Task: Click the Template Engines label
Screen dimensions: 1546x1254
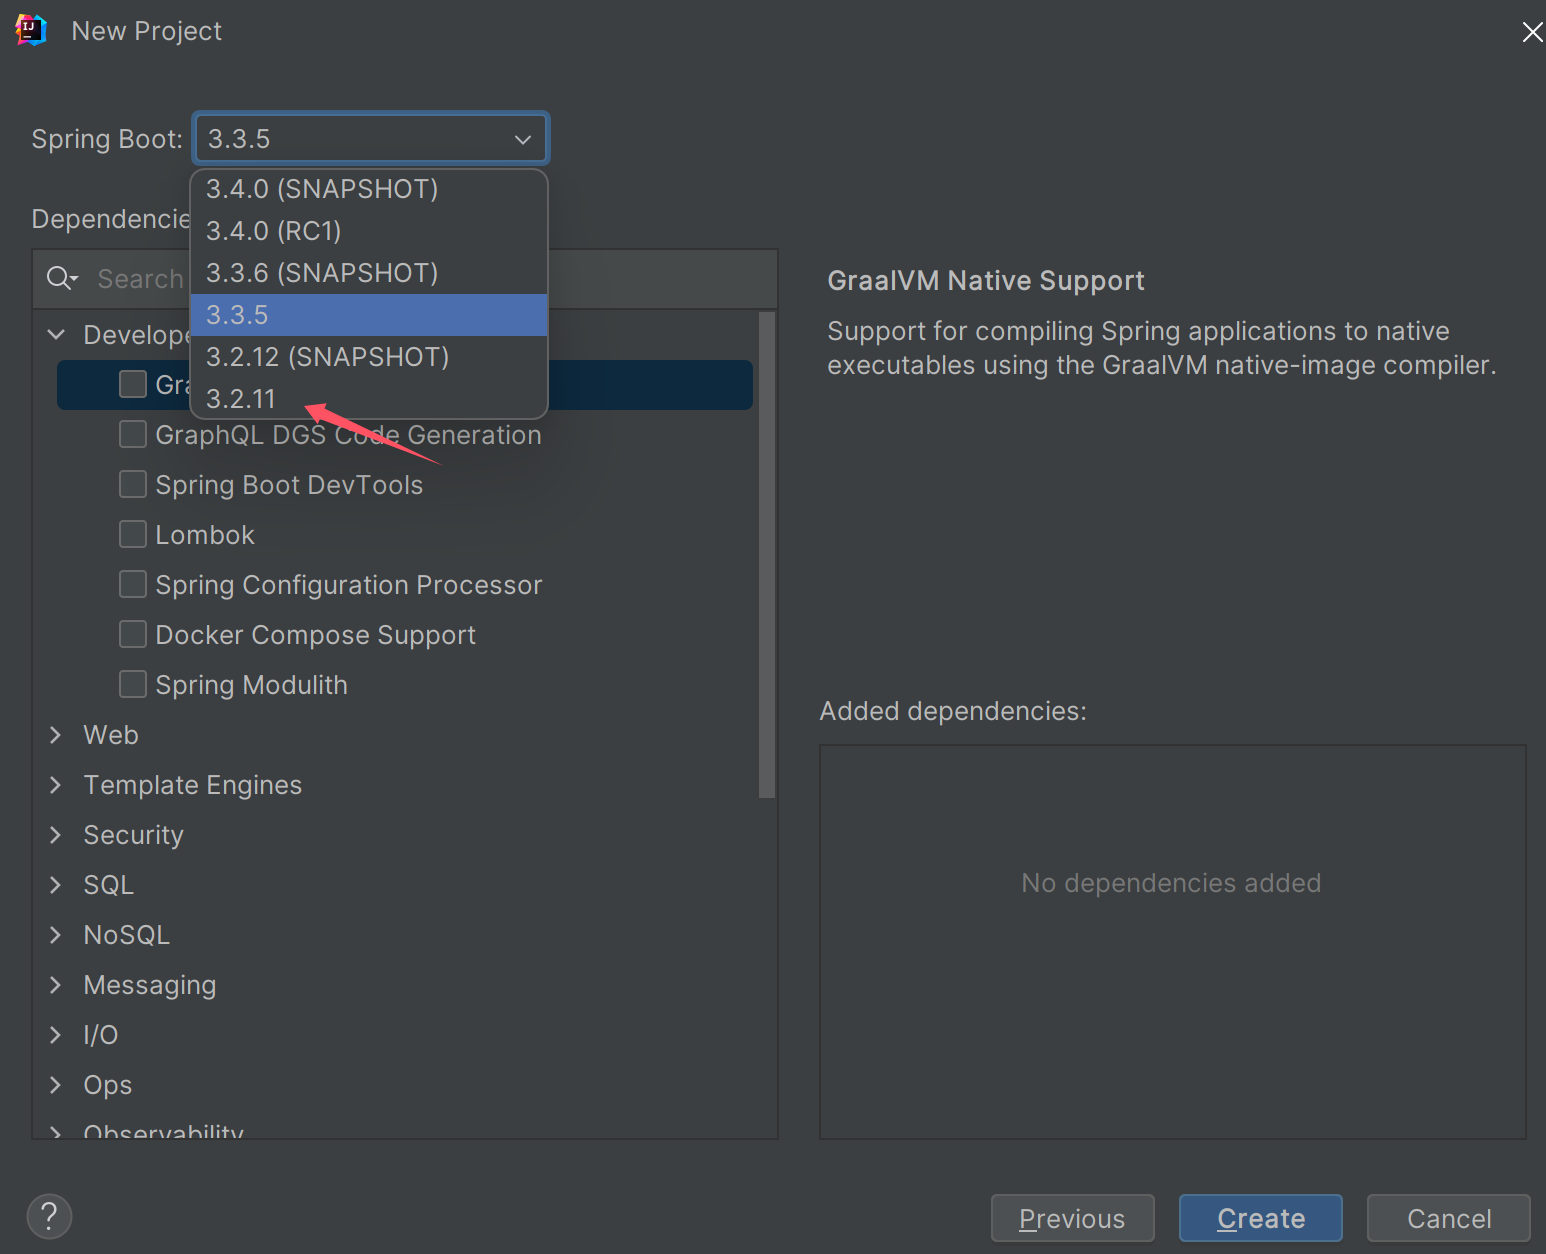Action: [x=193, y=785]
